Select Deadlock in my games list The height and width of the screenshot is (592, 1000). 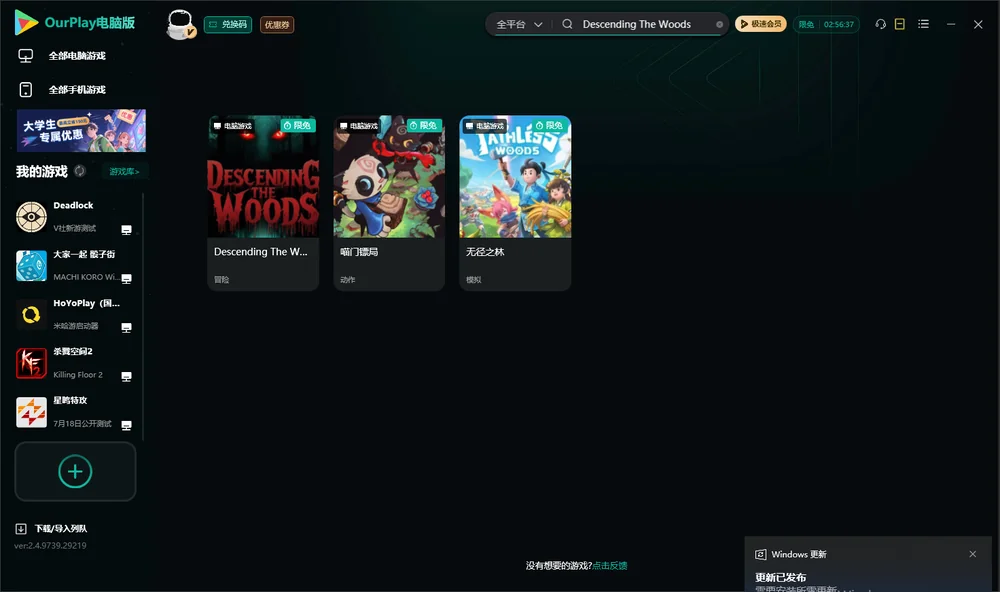click(x=75, y=217)
